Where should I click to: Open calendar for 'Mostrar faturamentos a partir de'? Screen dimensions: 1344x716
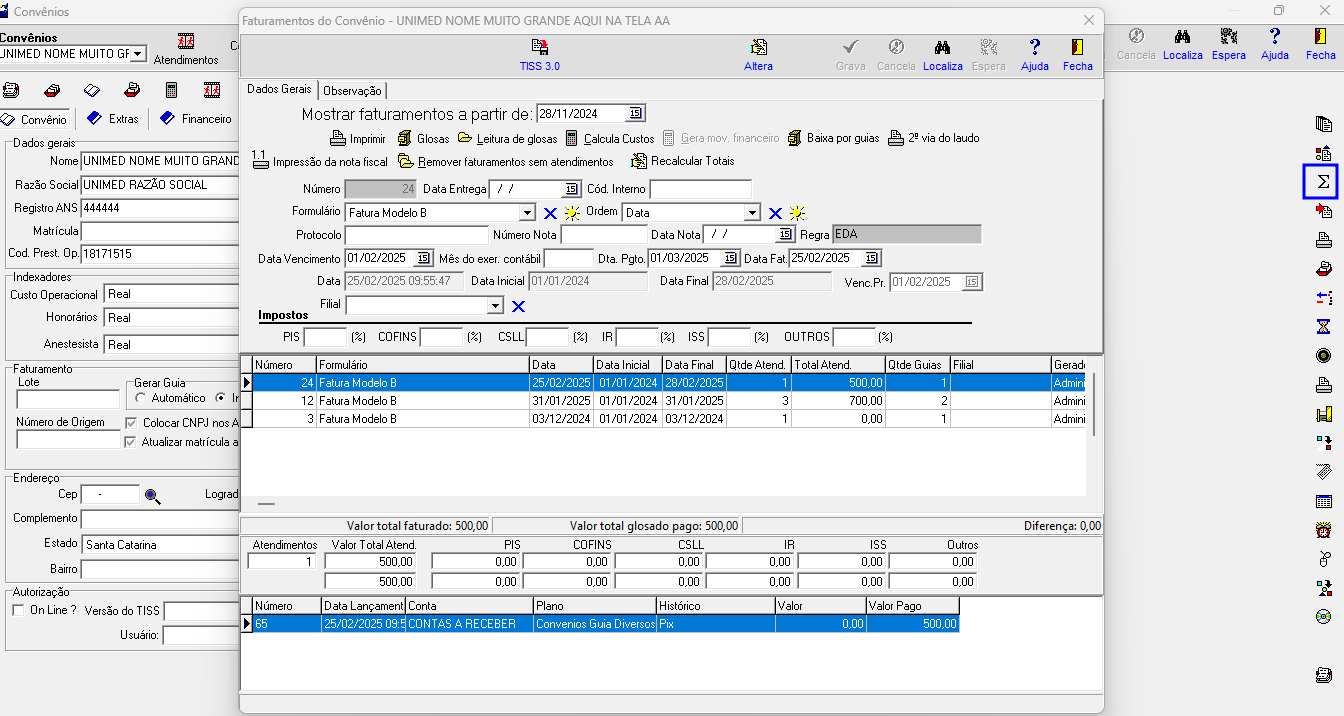click(x=635, y=113)
